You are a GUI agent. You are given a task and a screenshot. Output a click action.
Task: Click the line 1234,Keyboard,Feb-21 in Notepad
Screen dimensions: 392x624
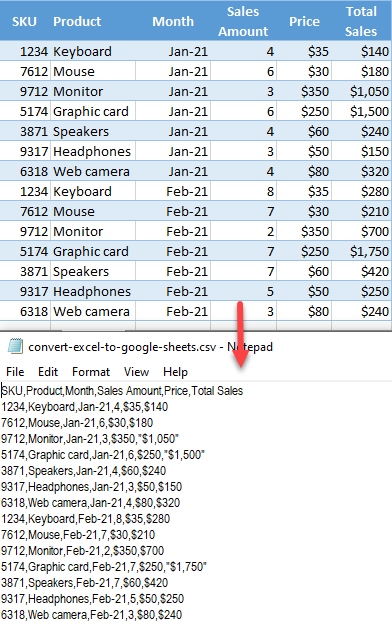pos(85,519)
